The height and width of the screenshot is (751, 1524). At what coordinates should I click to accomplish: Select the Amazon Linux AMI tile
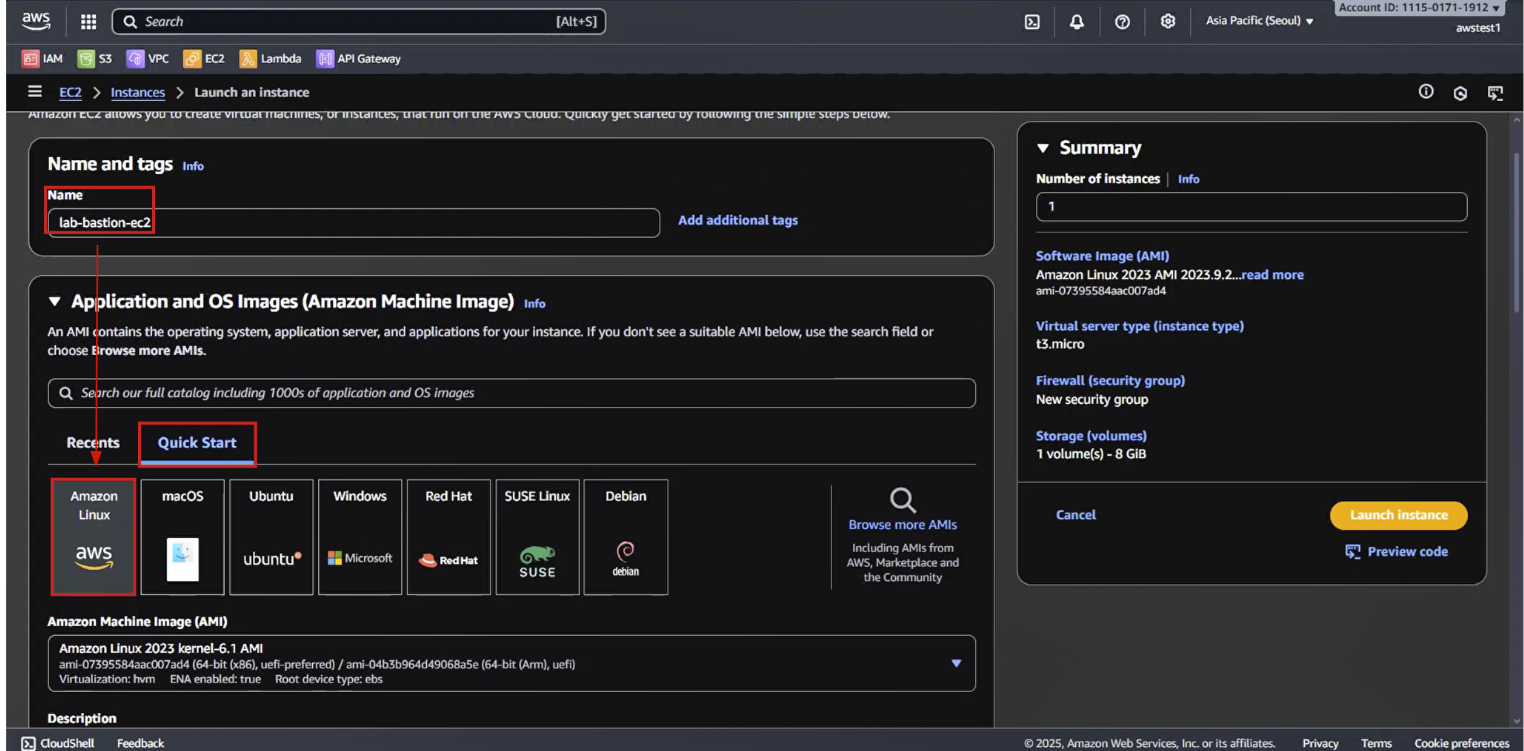coord(94,537)
